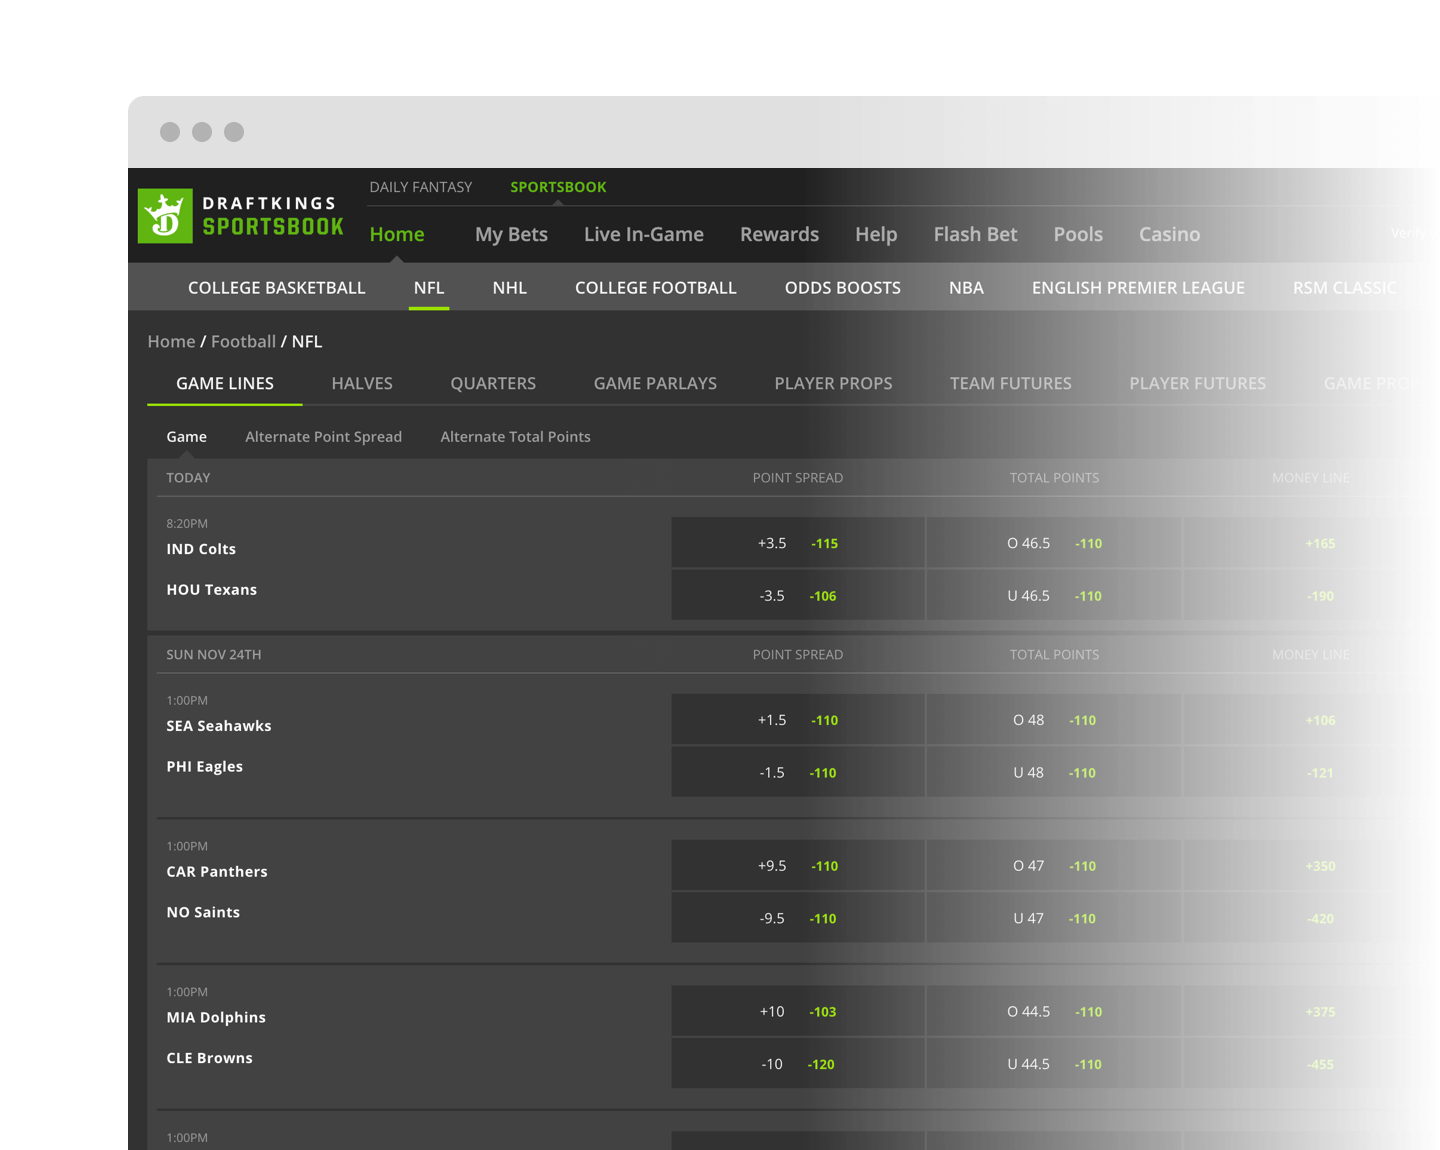Bet Under 48 Seahawks-Eagles total
This screenshot has height=1150, width=1440.
coord(1054,772)
